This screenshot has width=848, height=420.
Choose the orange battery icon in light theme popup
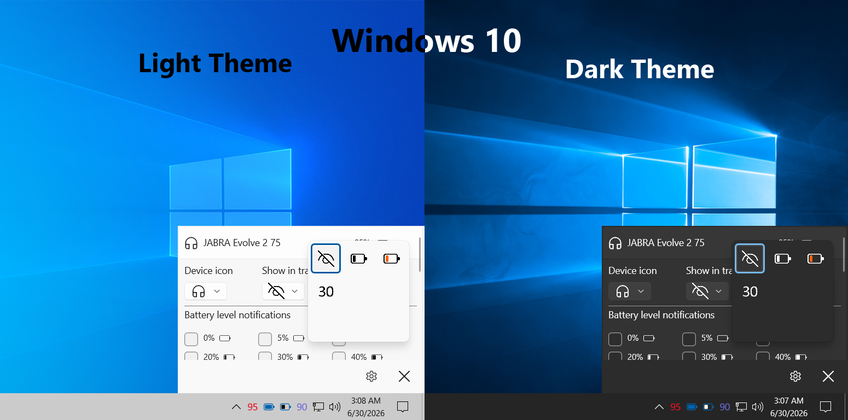pos(392,259)
